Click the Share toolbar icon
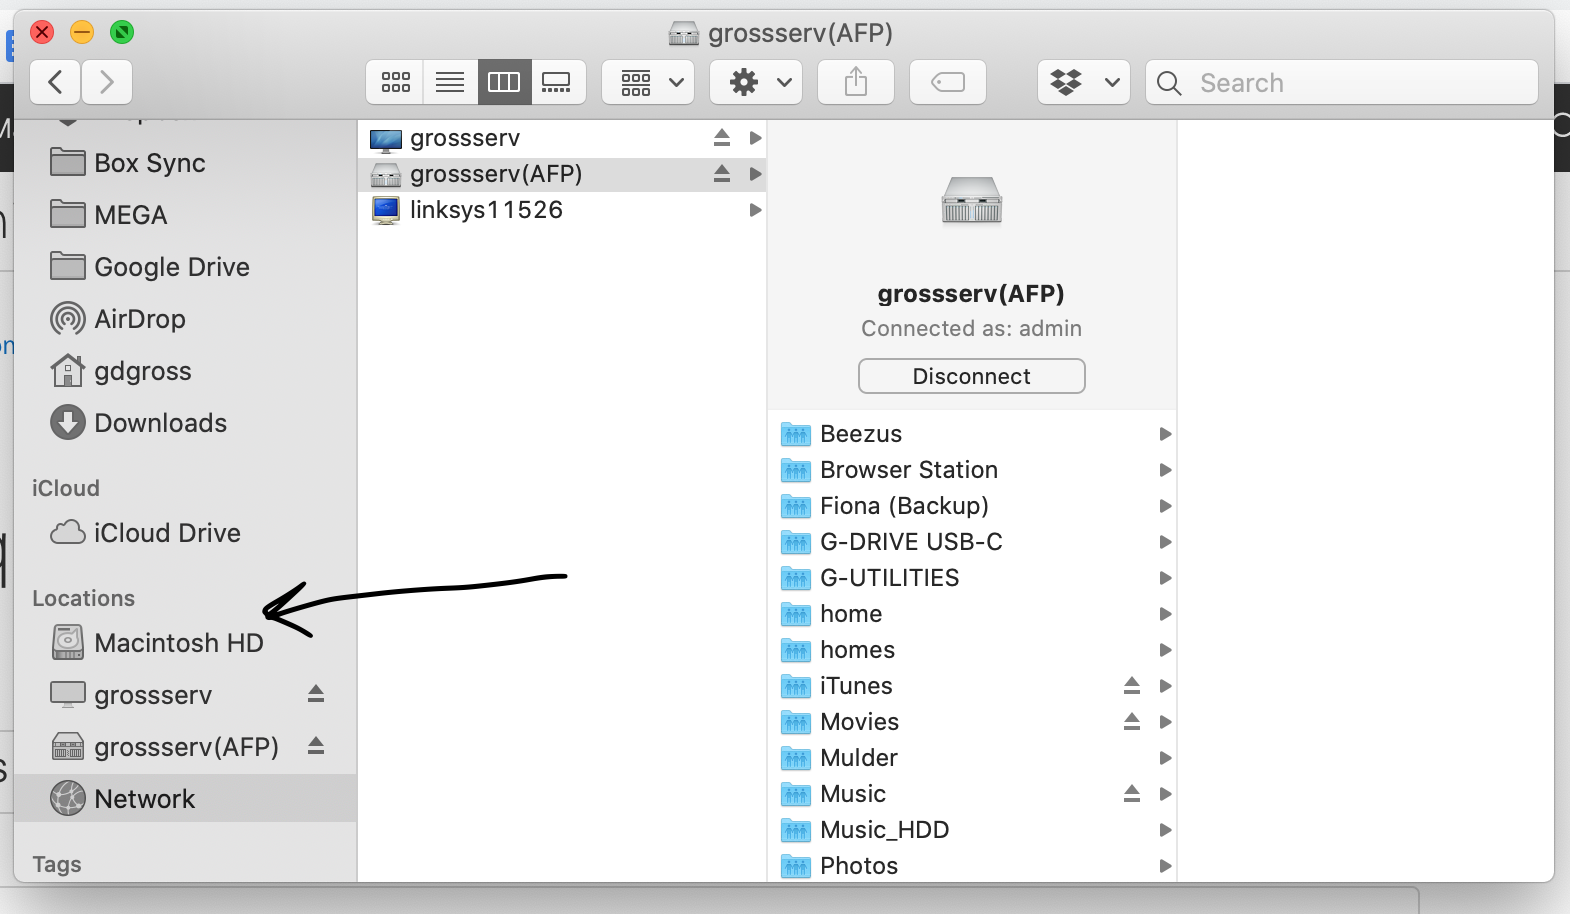The width and height of the screenshot is (1570, 914). 856,82
